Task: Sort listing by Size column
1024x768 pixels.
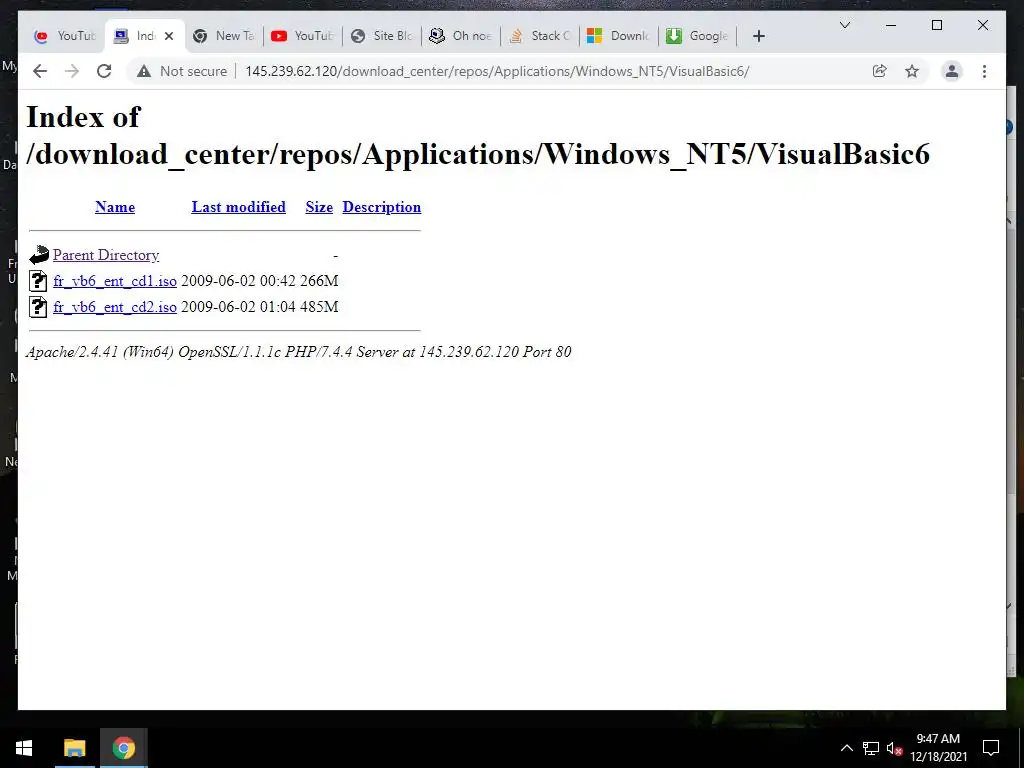Action: (319, 207)
